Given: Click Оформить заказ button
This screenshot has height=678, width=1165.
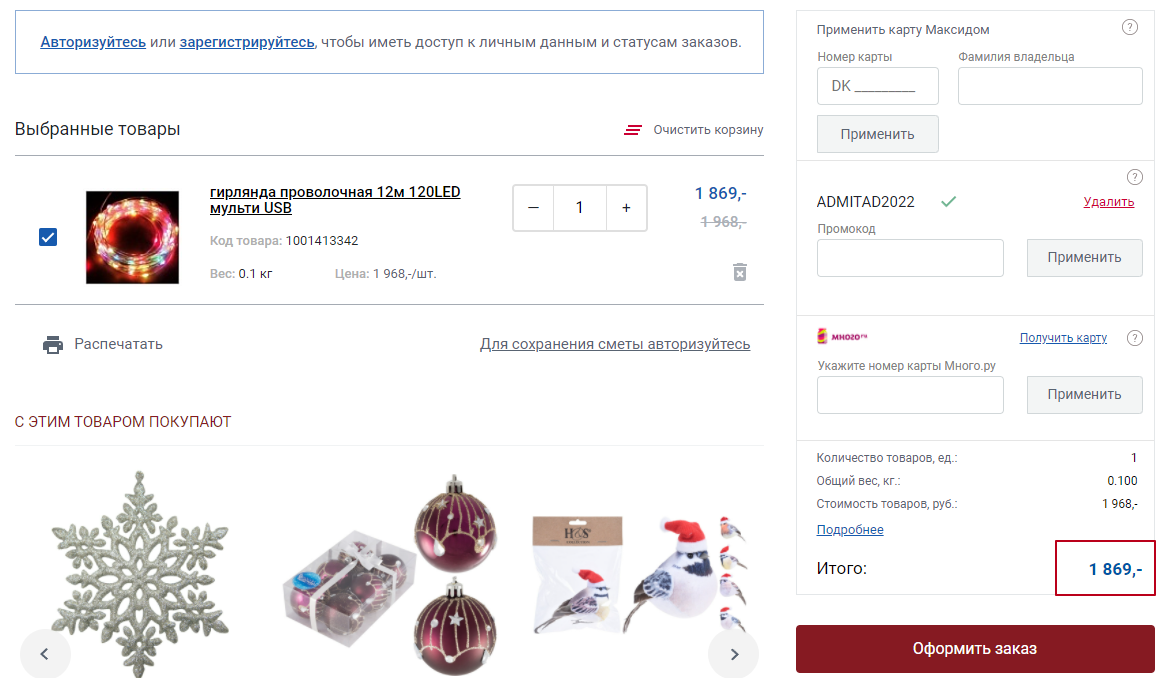Looking at the screenshot, I should pos(975,648).
